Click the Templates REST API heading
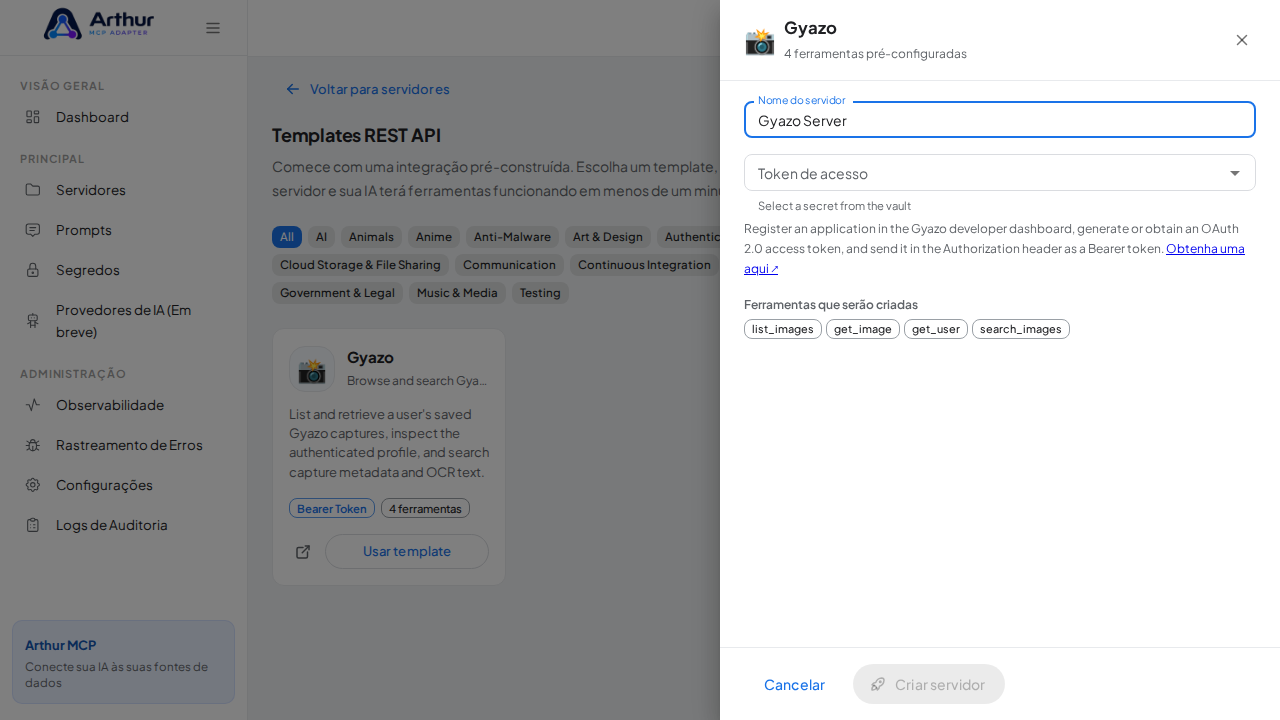The height and width of the screenshot is (720, 1280). [x=356, y=135]
